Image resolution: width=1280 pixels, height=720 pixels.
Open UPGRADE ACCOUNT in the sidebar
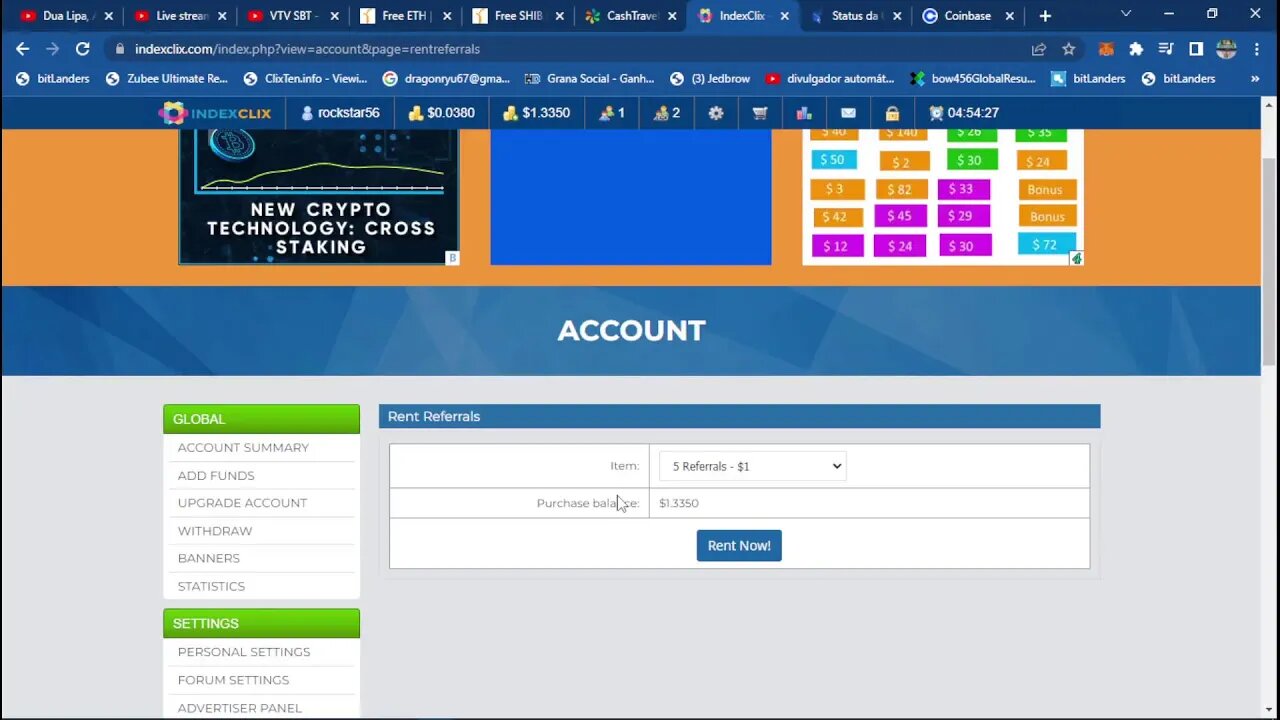242,502
